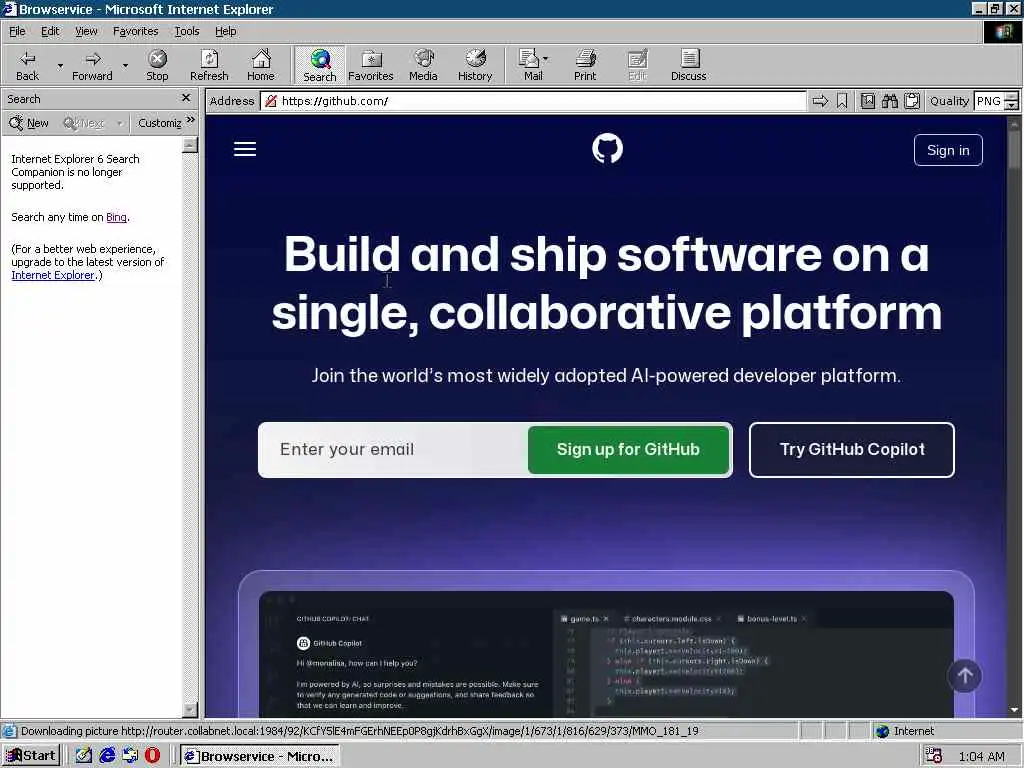Open the Media toolbar button
The height and width of the screenshot is (768, 1024).
(x=423, y=65)
